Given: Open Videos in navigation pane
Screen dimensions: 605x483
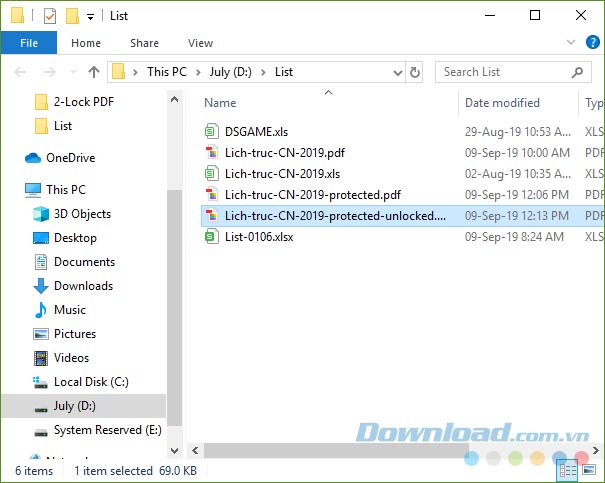Looking at the screenshot, I should [61, 358].
